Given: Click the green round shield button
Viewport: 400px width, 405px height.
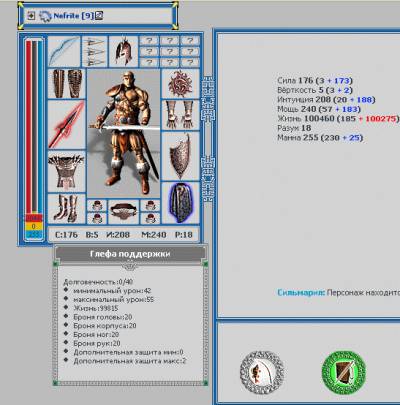Looking at the screenshot, I should [344, 372].
